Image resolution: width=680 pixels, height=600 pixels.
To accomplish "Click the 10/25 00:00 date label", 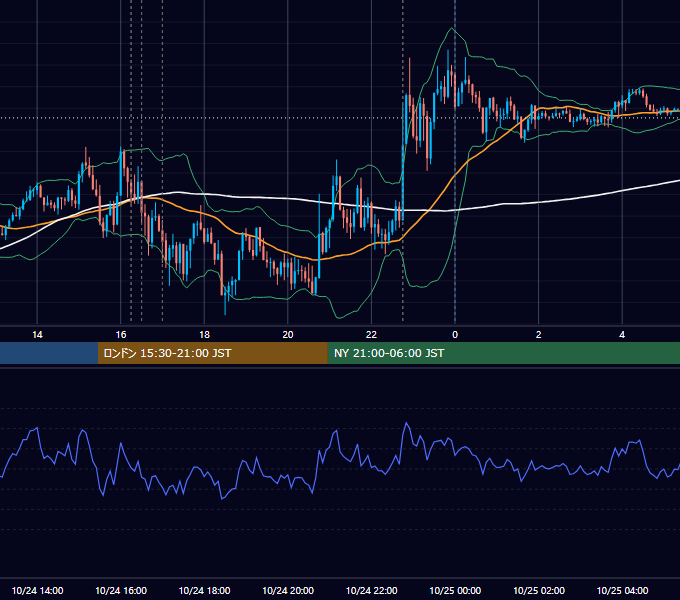I will pos(455,590).
